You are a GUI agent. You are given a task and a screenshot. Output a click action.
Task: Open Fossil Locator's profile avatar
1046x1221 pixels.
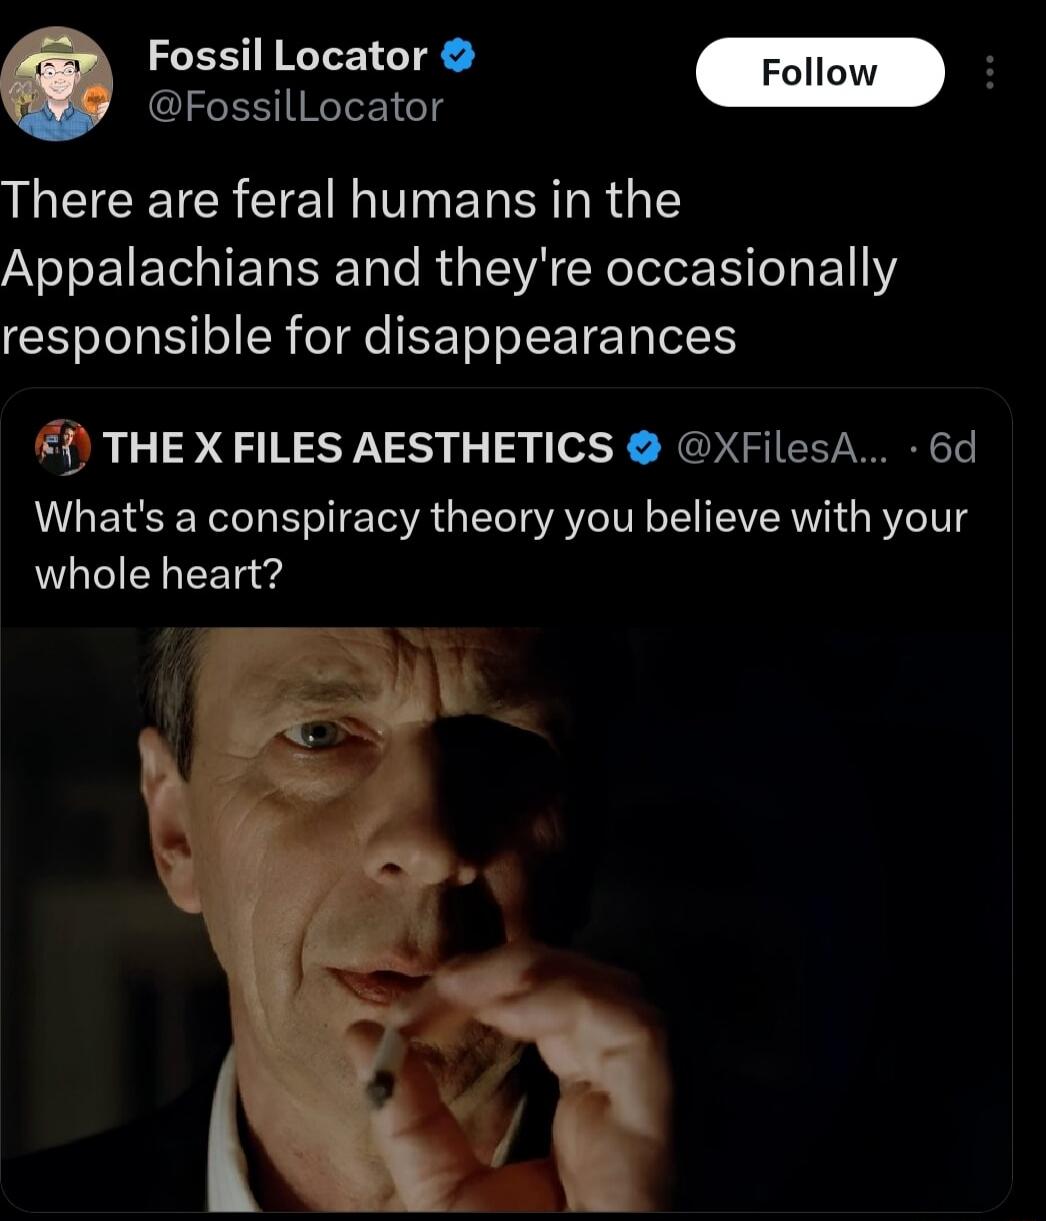tap(56, 83)
